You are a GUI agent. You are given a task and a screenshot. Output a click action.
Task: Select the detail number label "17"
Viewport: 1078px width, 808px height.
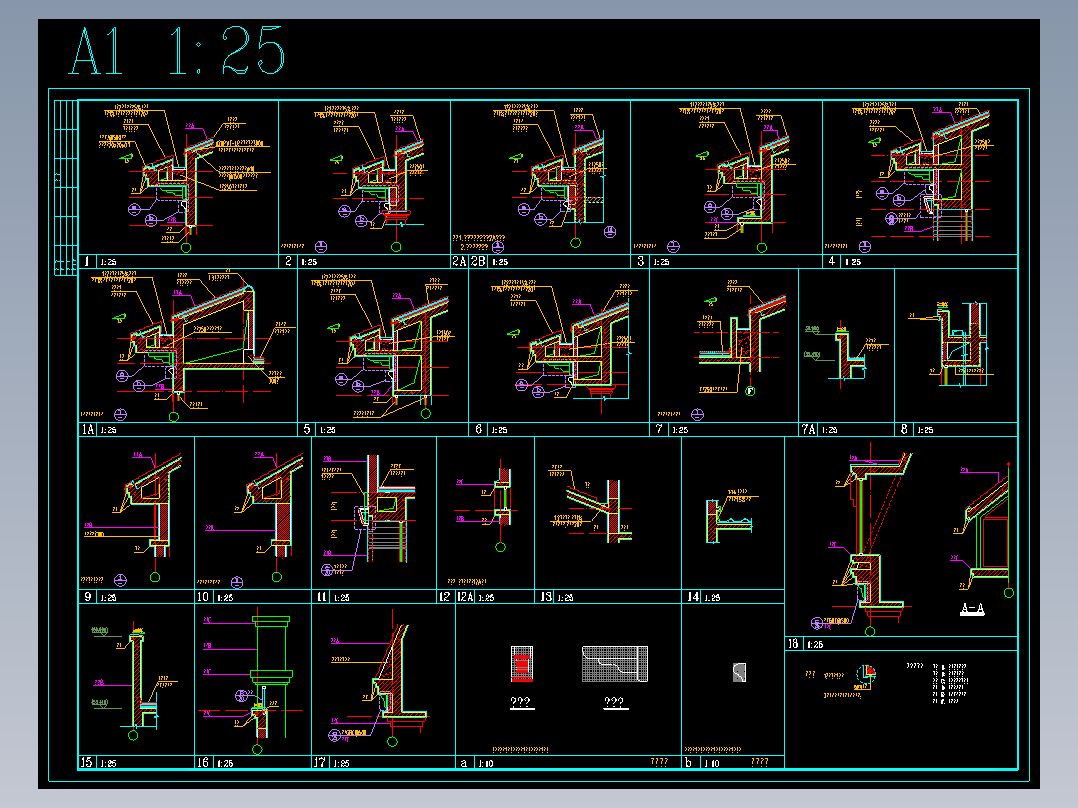pos(320,762)
